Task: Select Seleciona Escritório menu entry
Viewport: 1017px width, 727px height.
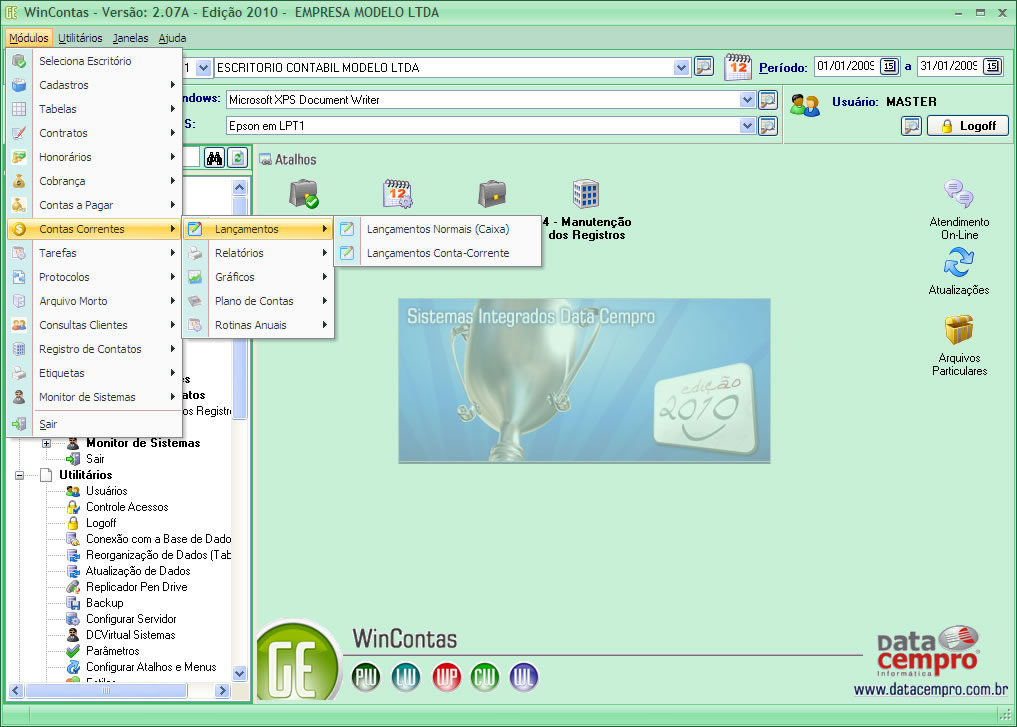Action: coord(94,61)
